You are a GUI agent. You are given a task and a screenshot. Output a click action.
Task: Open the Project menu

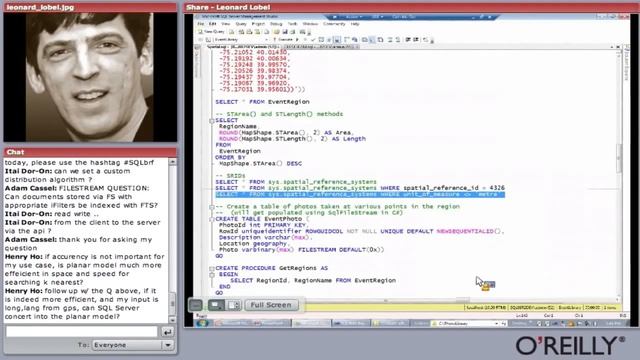point(258,24)
